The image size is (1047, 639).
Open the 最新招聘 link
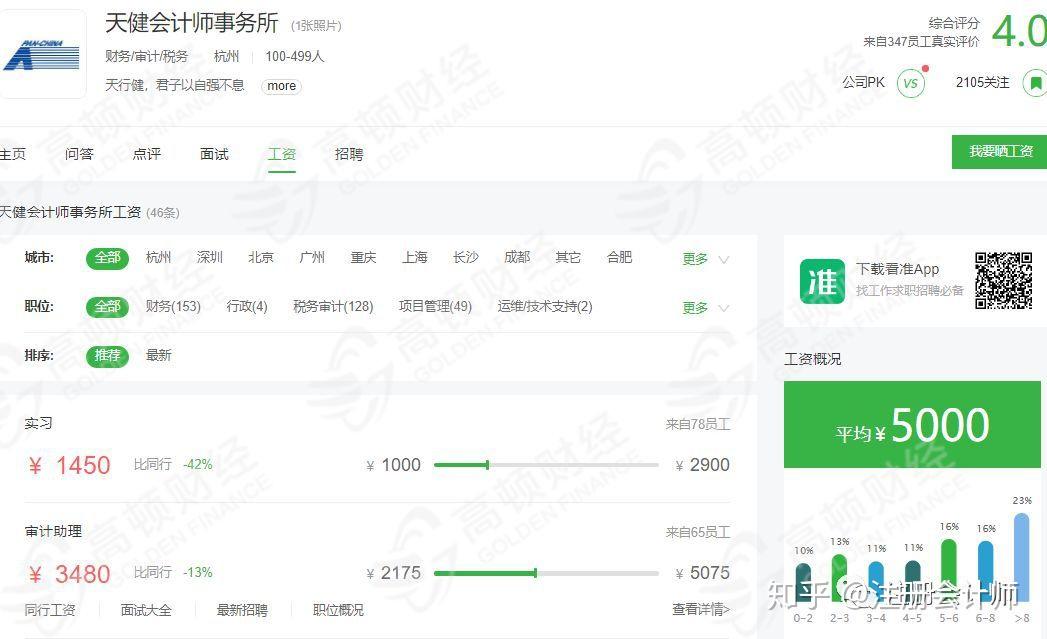(242, 610)
